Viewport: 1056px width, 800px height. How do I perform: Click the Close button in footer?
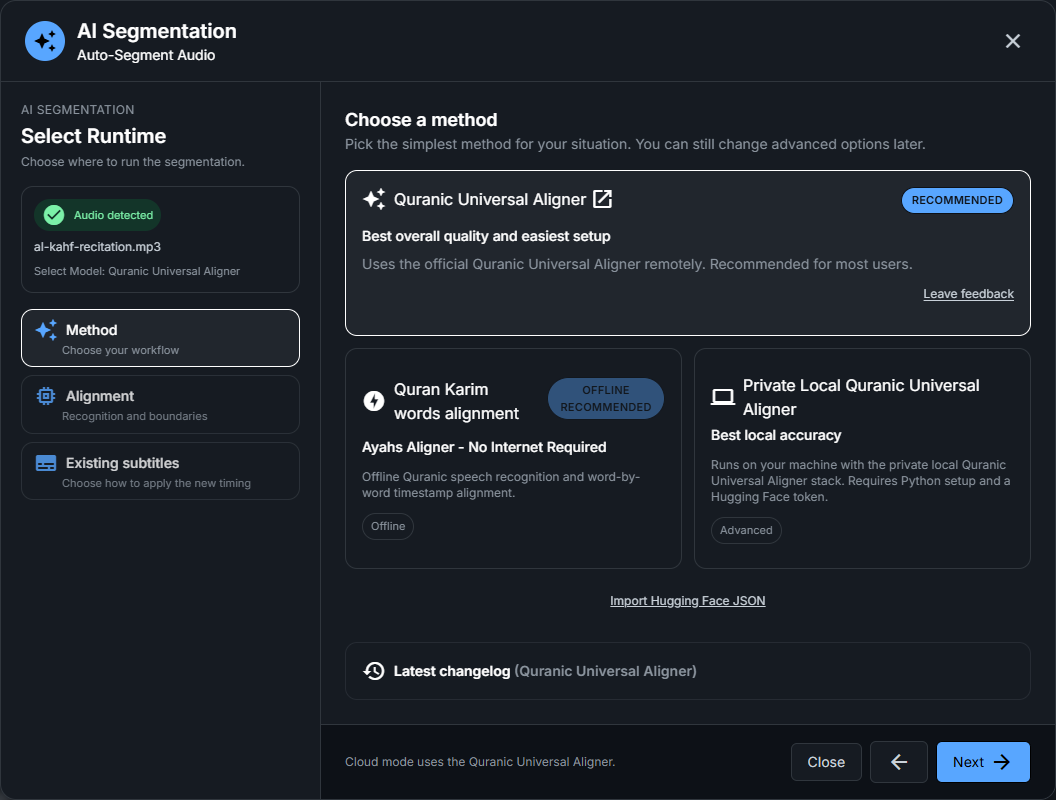point(826,762)
